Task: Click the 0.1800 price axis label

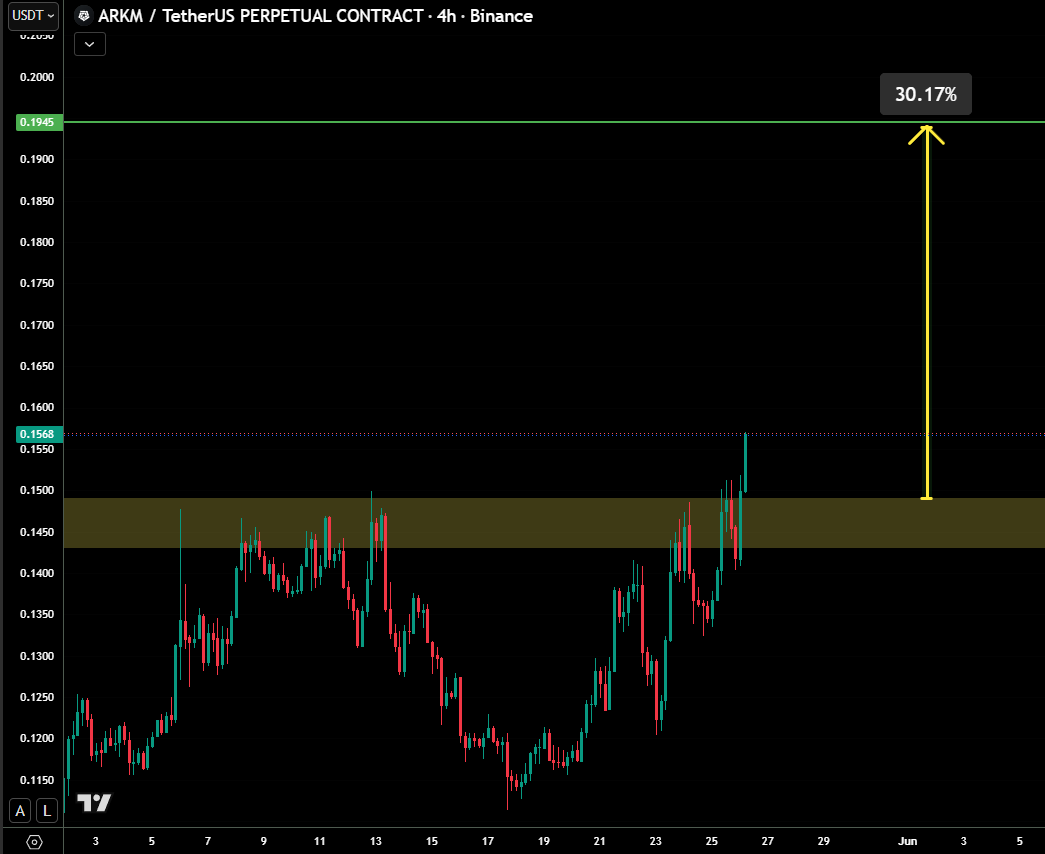Action: click(x=37, y=242)
